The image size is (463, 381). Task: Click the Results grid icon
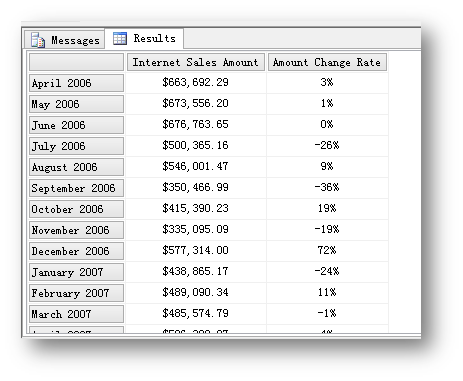click(x=120, y=38)
